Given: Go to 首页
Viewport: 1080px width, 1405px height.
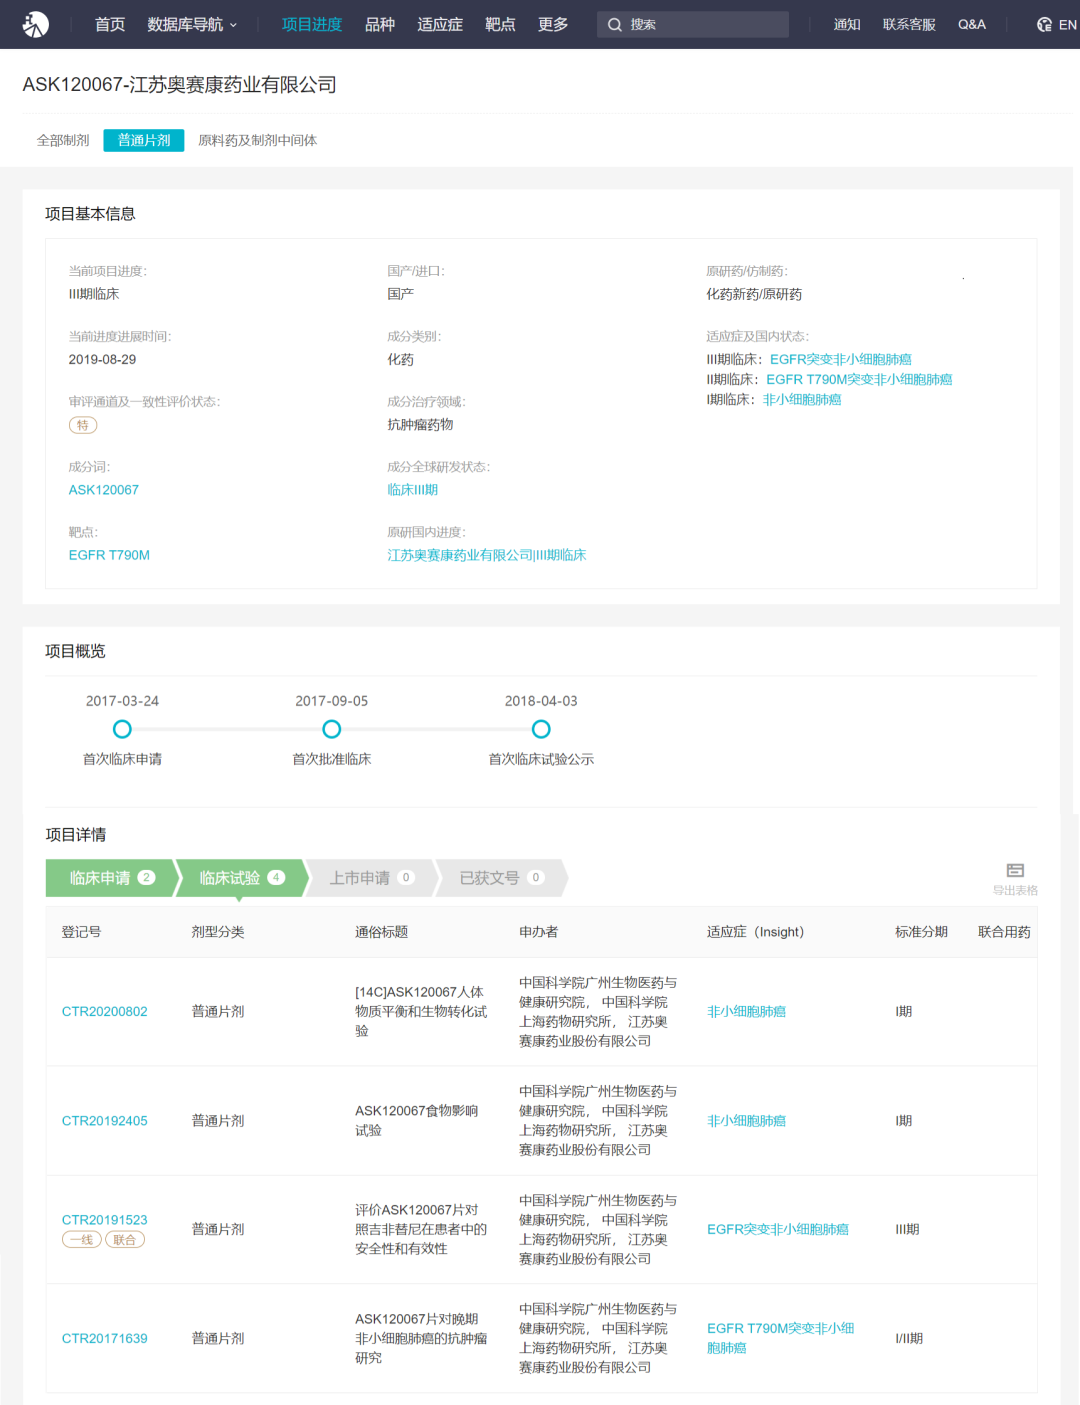Looking at the screenshot, I should tap(110, 25).
